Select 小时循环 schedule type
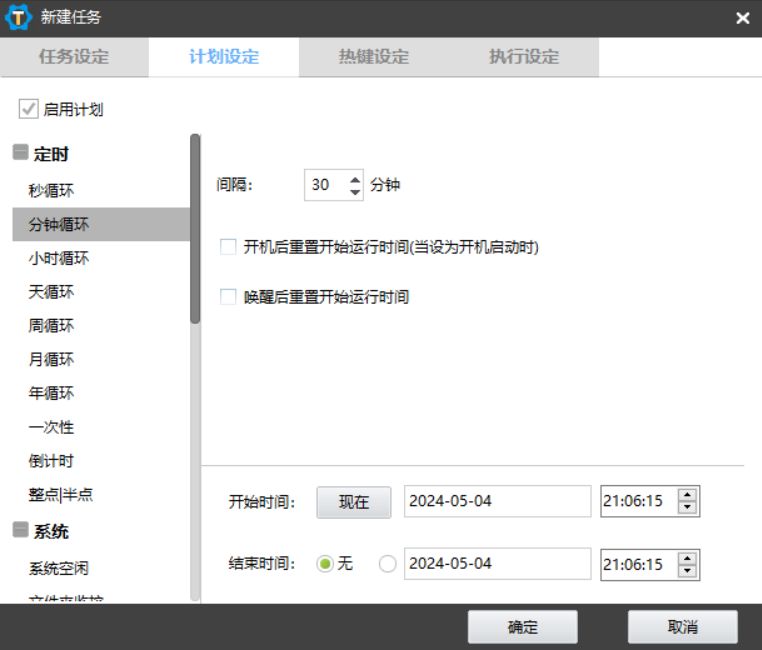The image size is (762, 650). point(101,258)
